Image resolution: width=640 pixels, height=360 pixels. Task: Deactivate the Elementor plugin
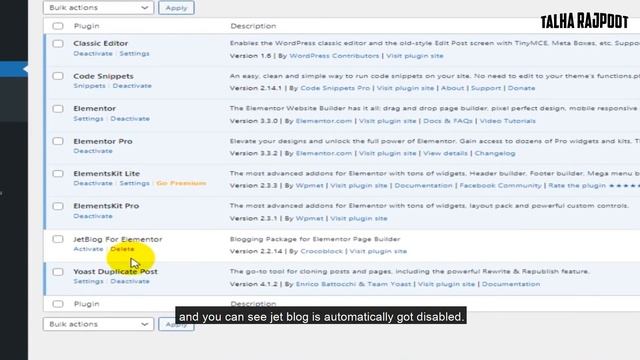pos(130,119)
